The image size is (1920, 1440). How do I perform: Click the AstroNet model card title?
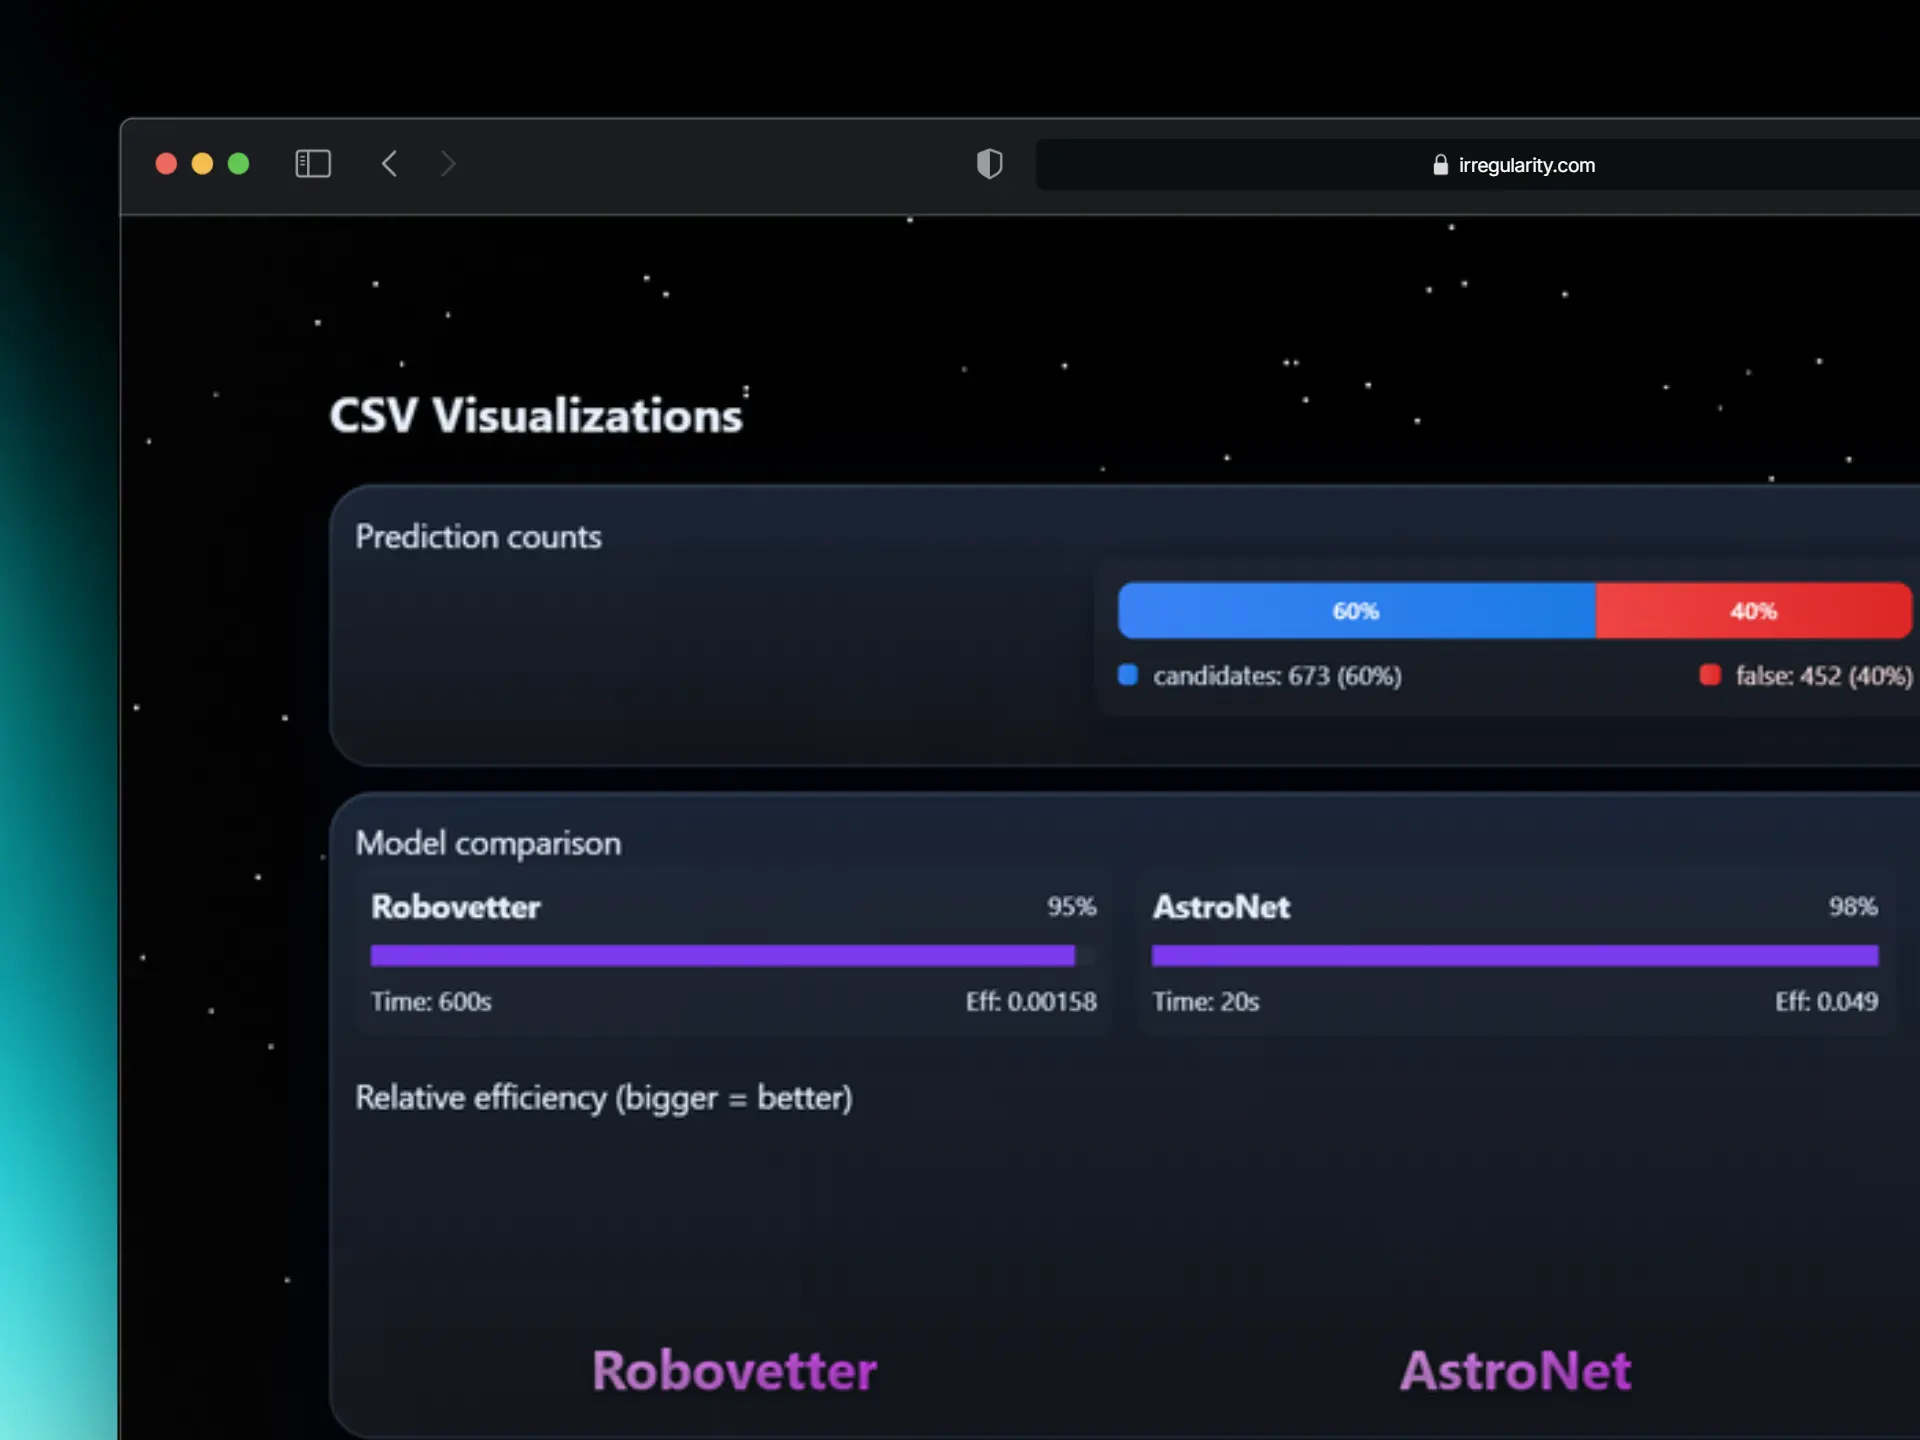click(1221, 907)
